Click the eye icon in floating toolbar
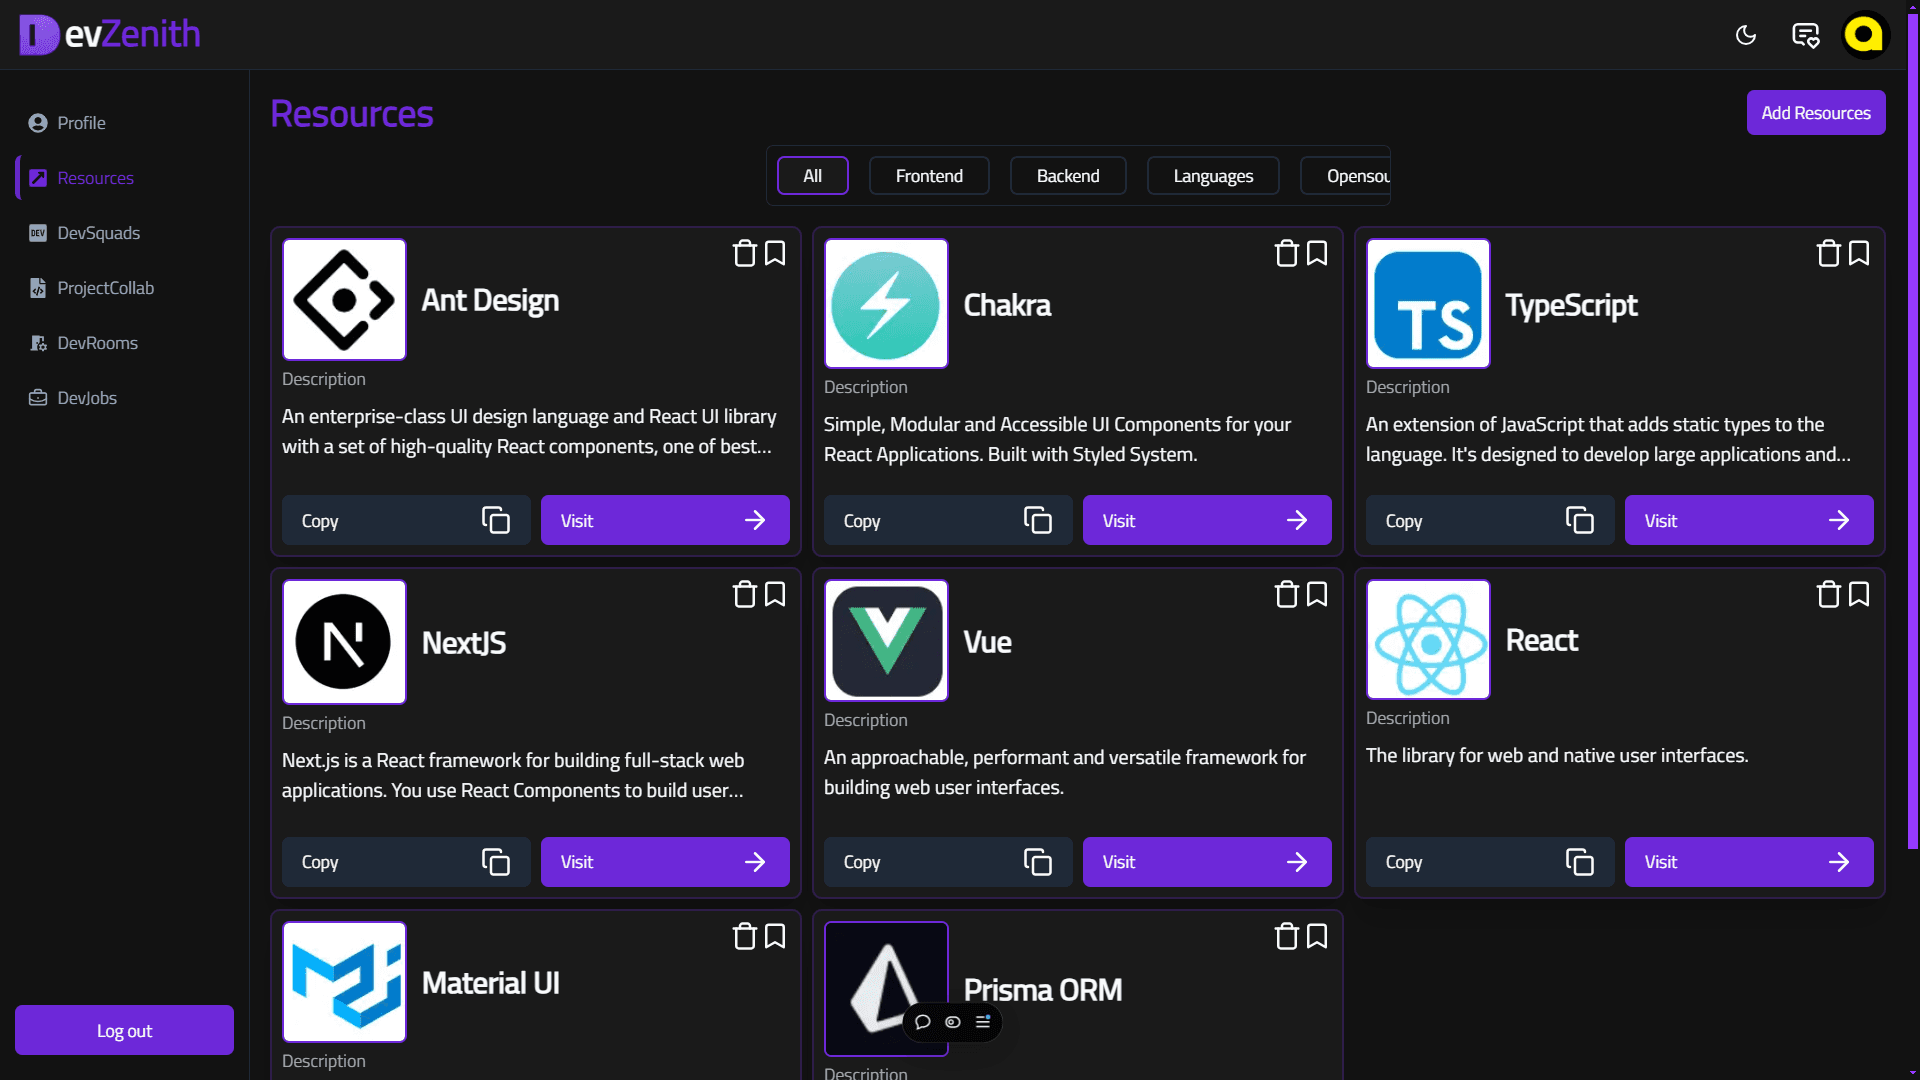The width and height of the screenshot is (1920, 1080). click(953, 1022)
